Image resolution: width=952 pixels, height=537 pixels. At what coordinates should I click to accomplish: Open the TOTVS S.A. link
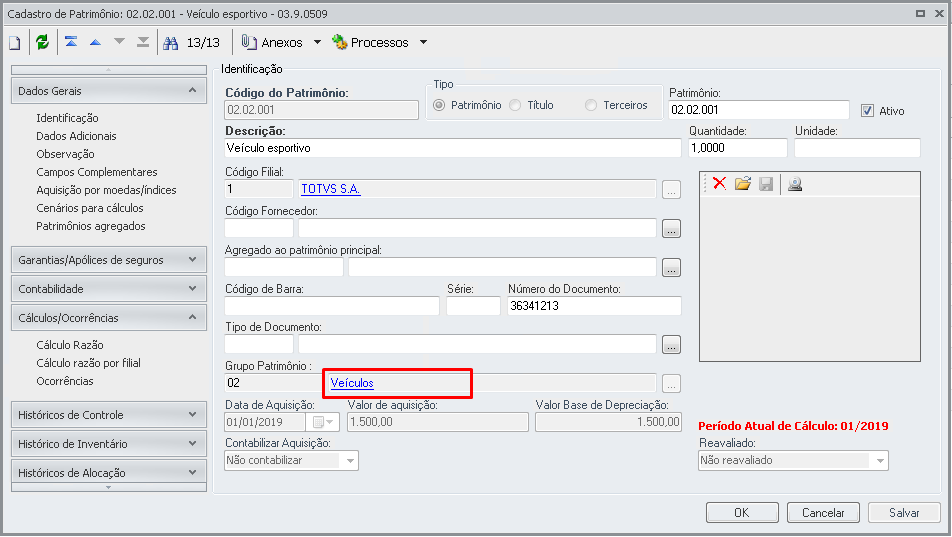(x=331, y=189)
